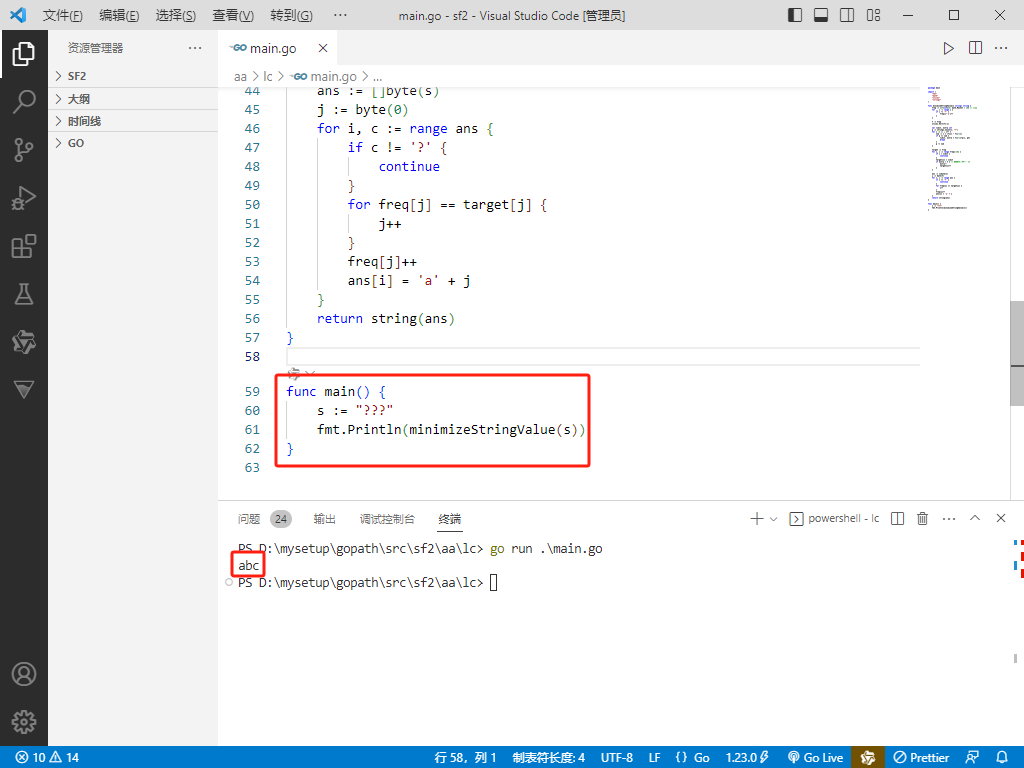Viewport: 1024px width, 768px height.
Task: Expand the 时间线 timeline section
Action: click(x=133, y=121)
